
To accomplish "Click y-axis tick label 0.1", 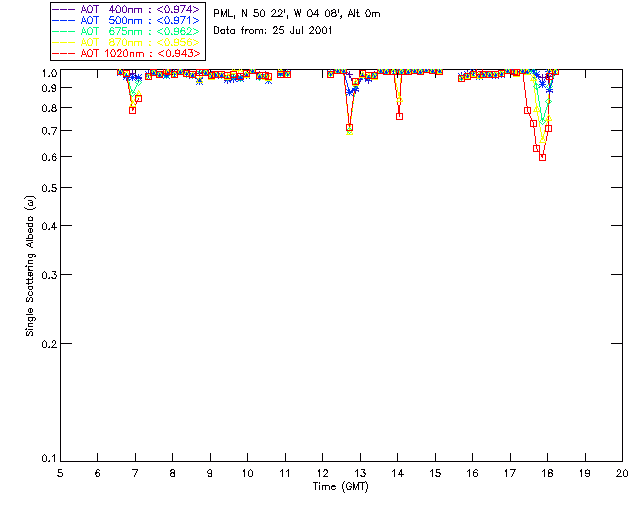I will [49, 459].
